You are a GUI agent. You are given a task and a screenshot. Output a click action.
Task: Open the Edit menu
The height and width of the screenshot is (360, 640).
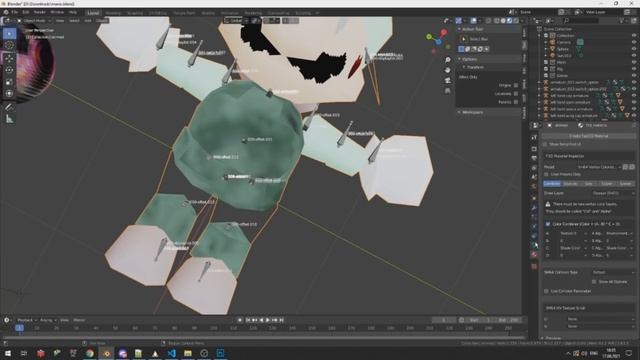(x=25, y=12)
